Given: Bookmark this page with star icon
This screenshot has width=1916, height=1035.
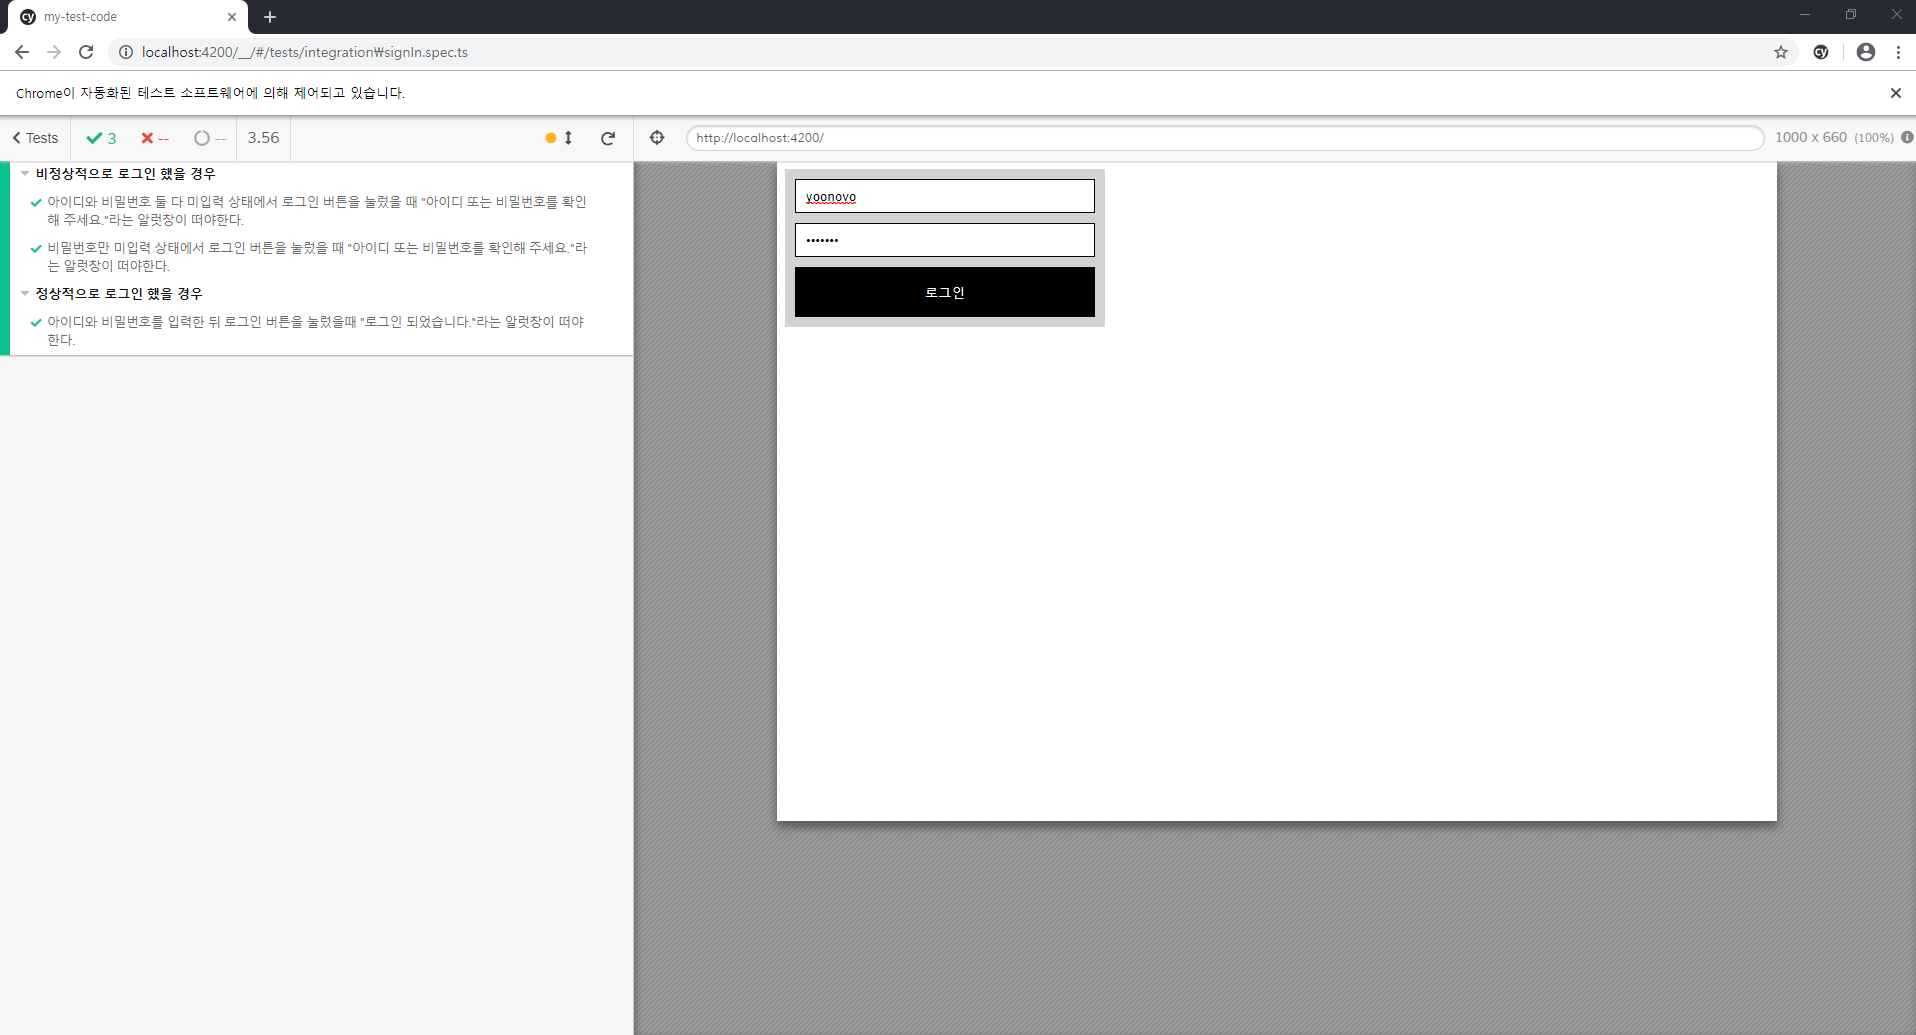Looking at the screenshot, I should (x=1781, y=52).
